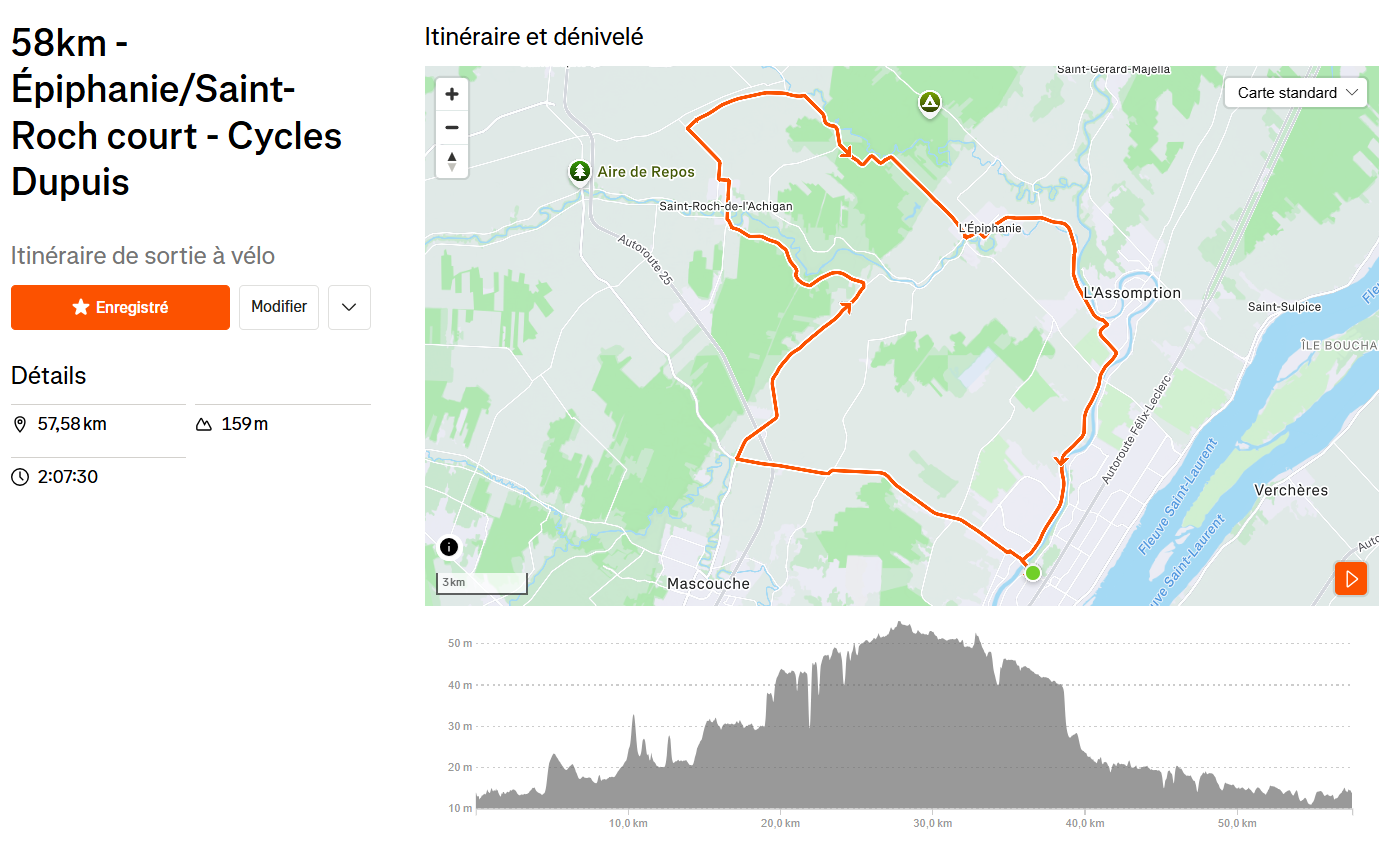The height and width of the screenshot is (858, 1389).
Task: Open the map info attribution icon
Action: pos(449,547)
